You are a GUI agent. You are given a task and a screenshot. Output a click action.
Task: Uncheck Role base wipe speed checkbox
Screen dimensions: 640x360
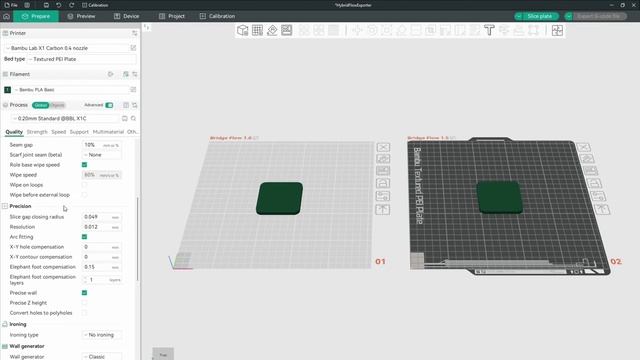click(84, 165)
